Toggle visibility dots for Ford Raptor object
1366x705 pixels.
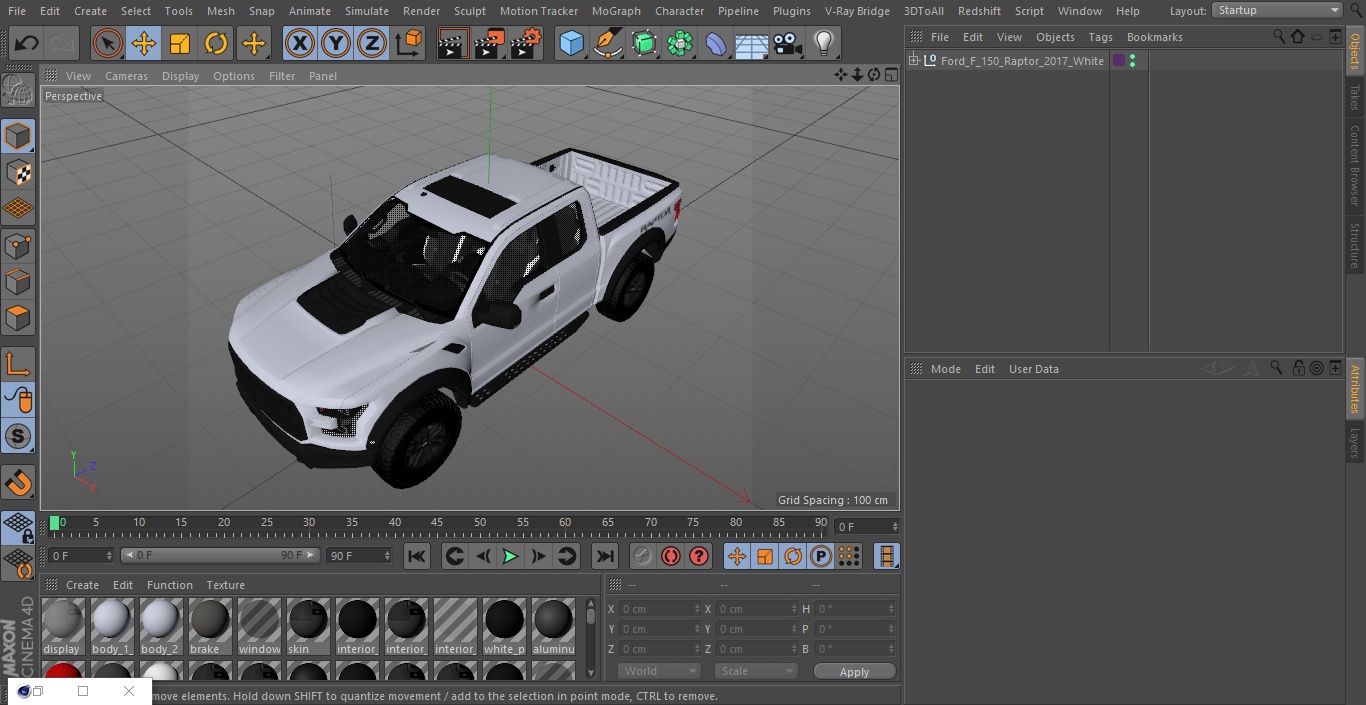[x=1132, y=61]
